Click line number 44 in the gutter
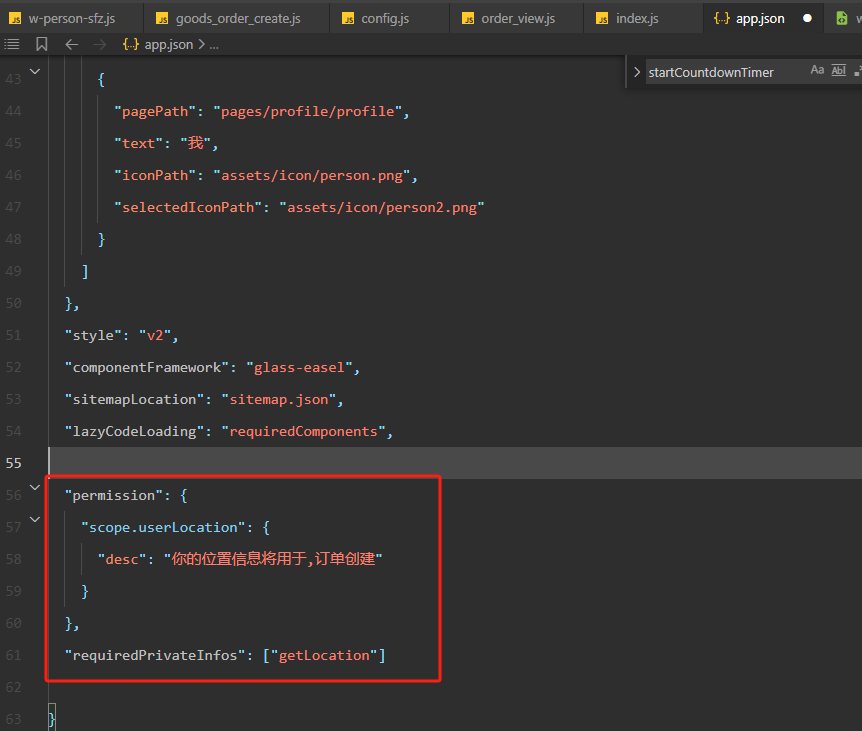862x731 pixels. [x=14, y=112]
